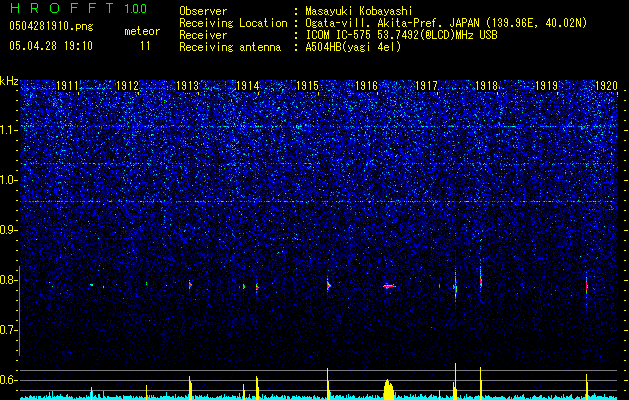Click the 1.1 frequency axis label
The image size is (629, 400).
click(9, 130)
